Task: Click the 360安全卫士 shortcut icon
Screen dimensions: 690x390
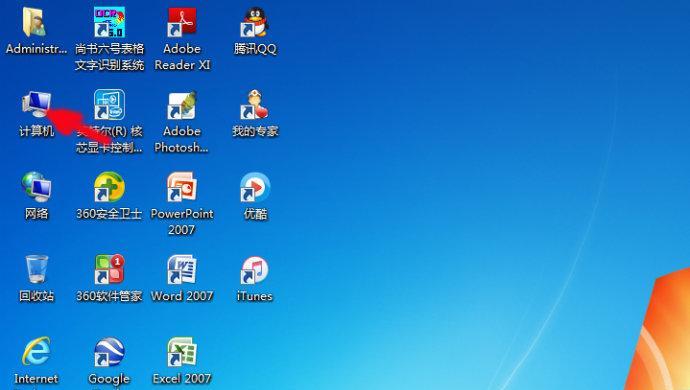Action: tap(109, 187)
